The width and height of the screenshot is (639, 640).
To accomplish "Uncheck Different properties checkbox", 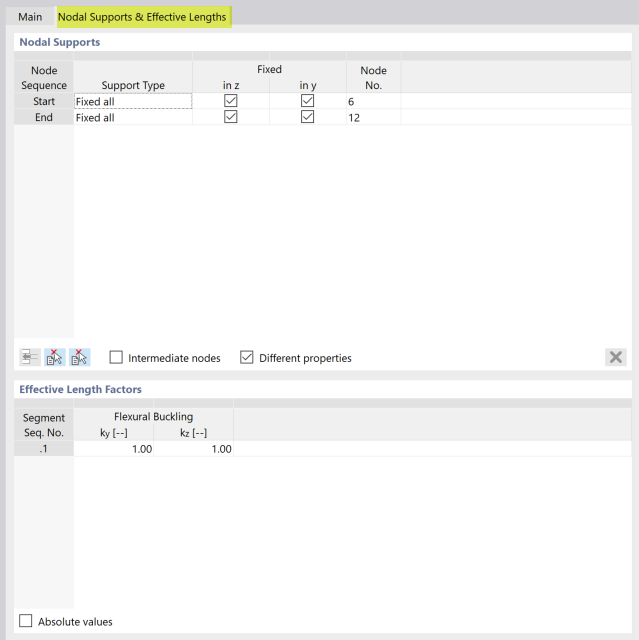I will coord(246,357).
